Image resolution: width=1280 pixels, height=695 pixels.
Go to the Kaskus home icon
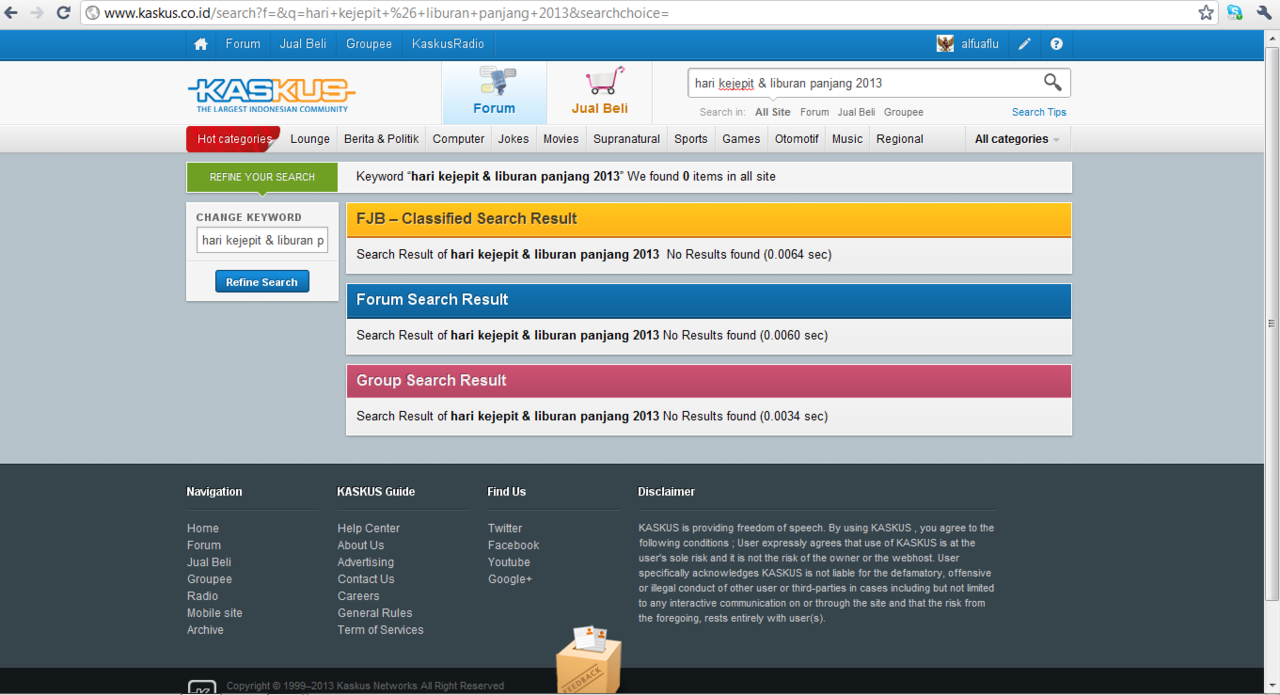tap(201, 44)
